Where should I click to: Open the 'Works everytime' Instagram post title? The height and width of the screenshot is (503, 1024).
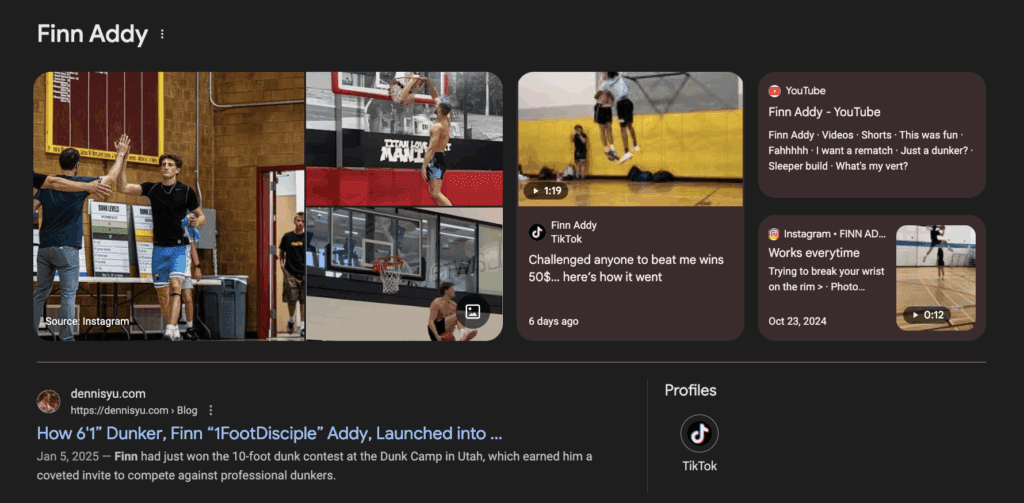pos(814,253)
